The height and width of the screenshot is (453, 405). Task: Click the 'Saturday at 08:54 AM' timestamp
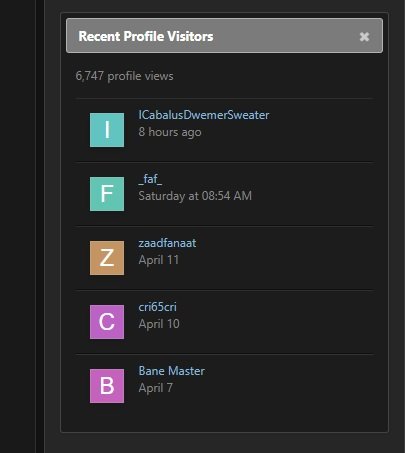tap(195, 196)
